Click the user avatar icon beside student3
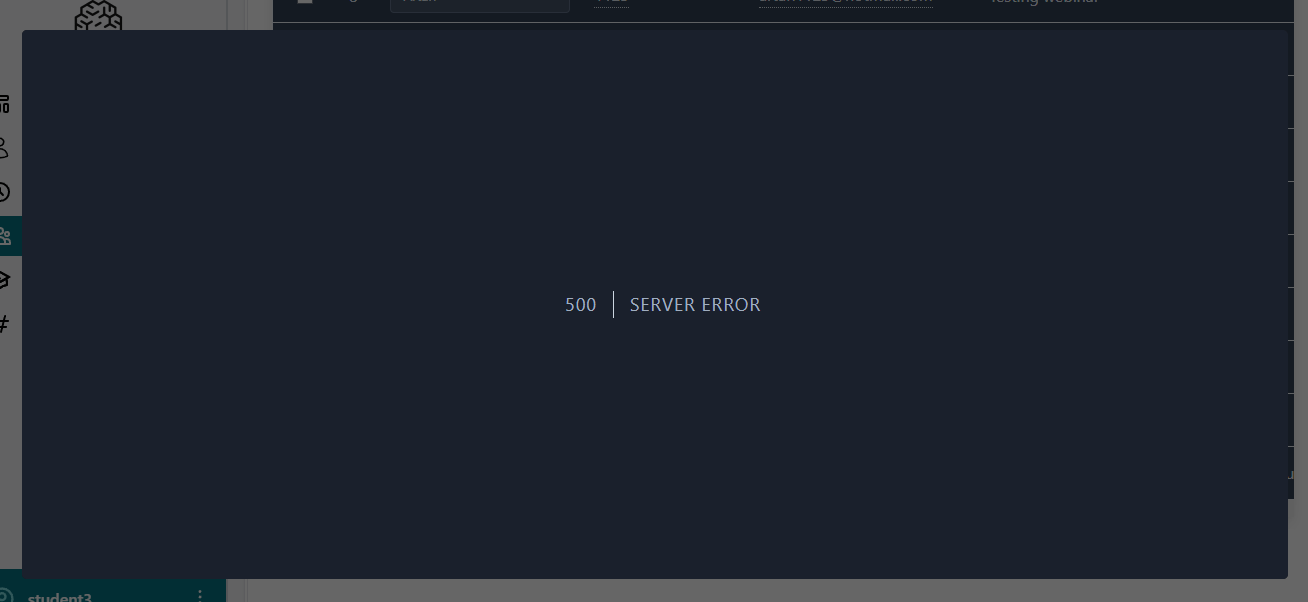The image size is (1308, 602). point(6,595)
